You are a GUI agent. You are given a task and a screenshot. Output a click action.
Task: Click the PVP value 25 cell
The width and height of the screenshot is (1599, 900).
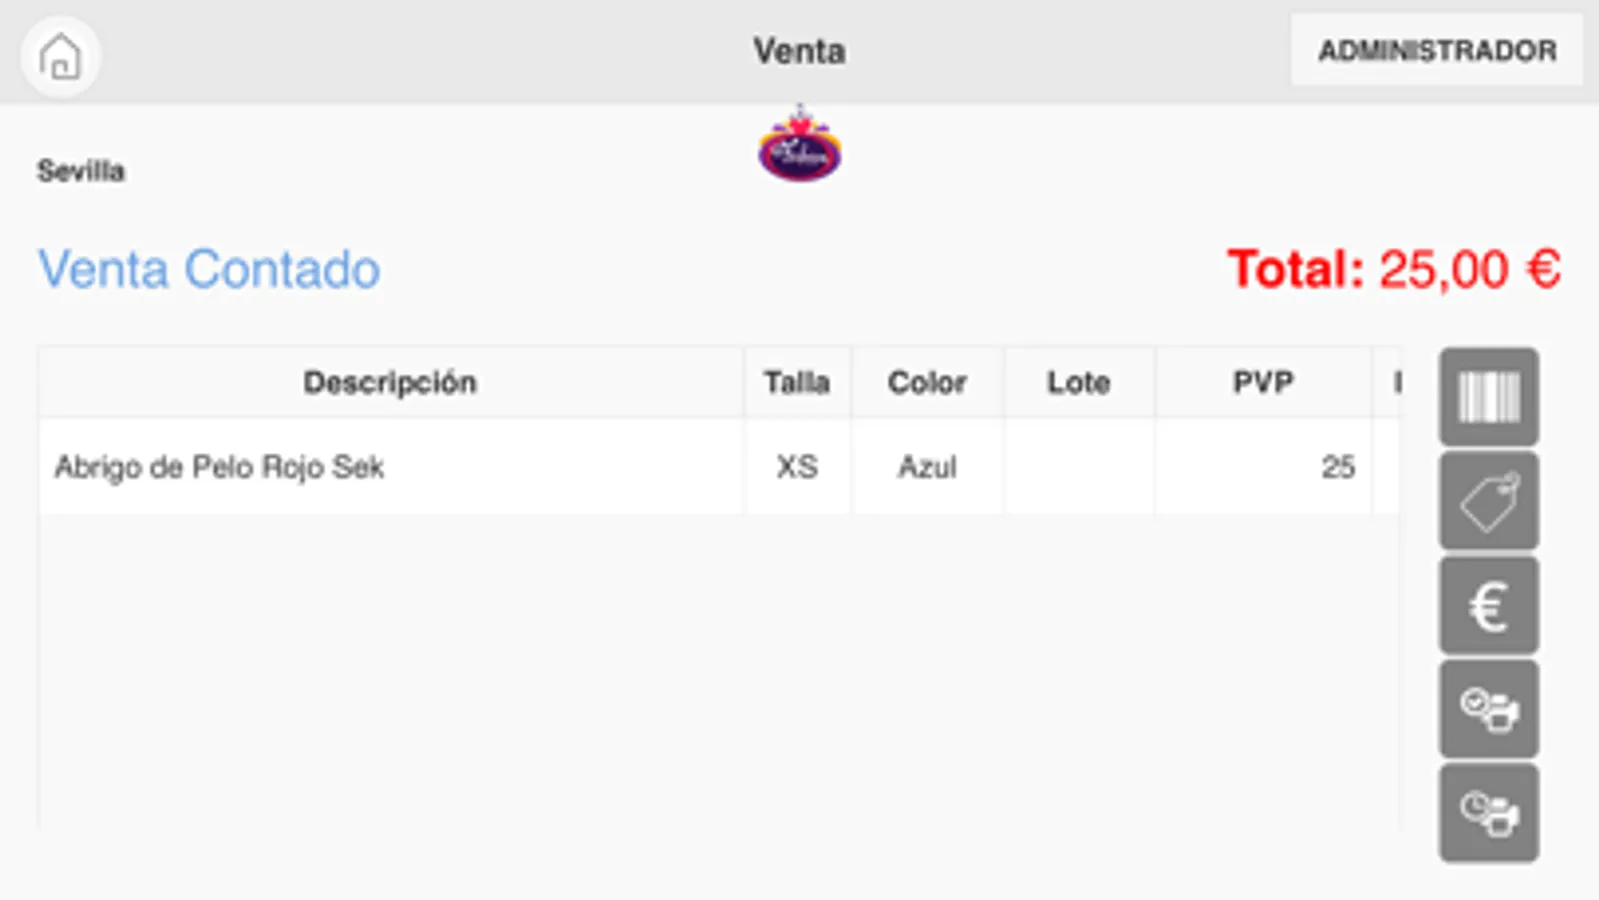pos(1262,467)
